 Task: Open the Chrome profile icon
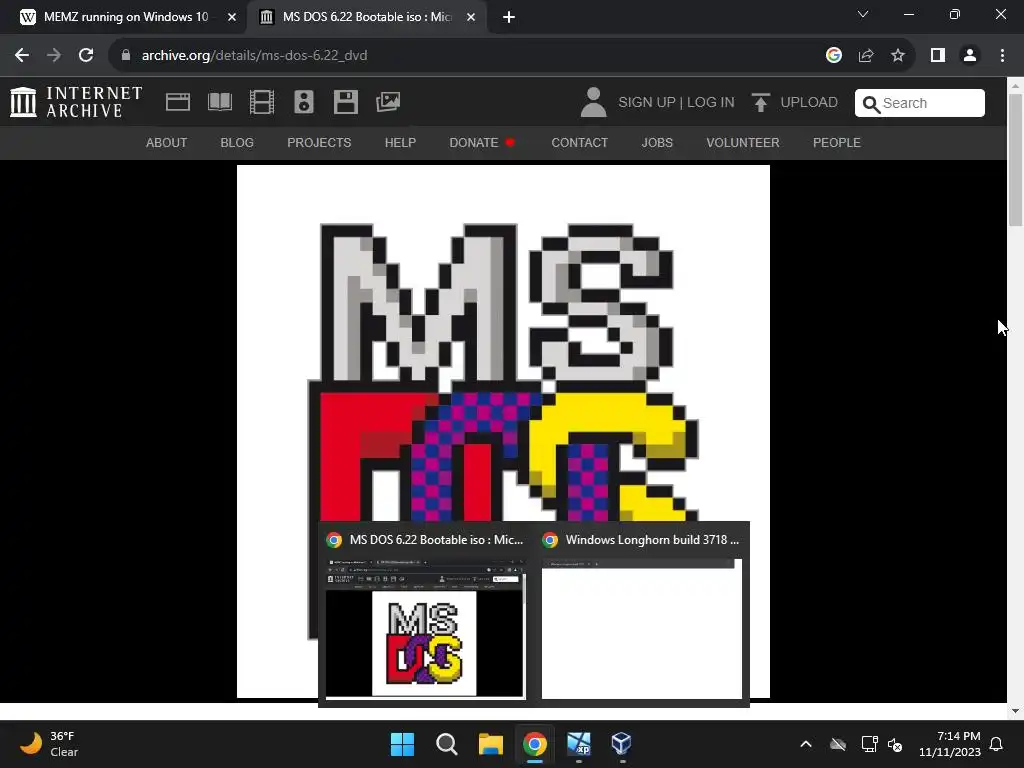tap(970, 56)
